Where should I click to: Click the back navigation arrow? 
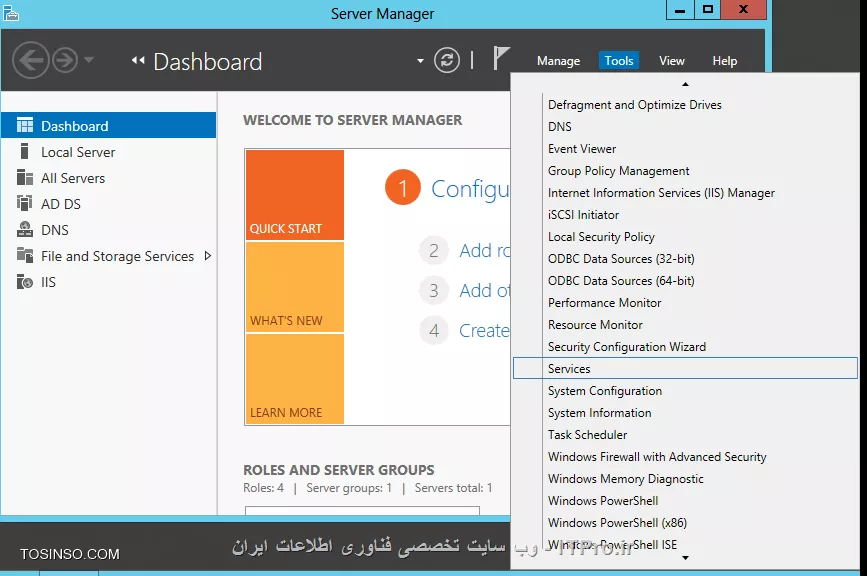coord(30,60)
